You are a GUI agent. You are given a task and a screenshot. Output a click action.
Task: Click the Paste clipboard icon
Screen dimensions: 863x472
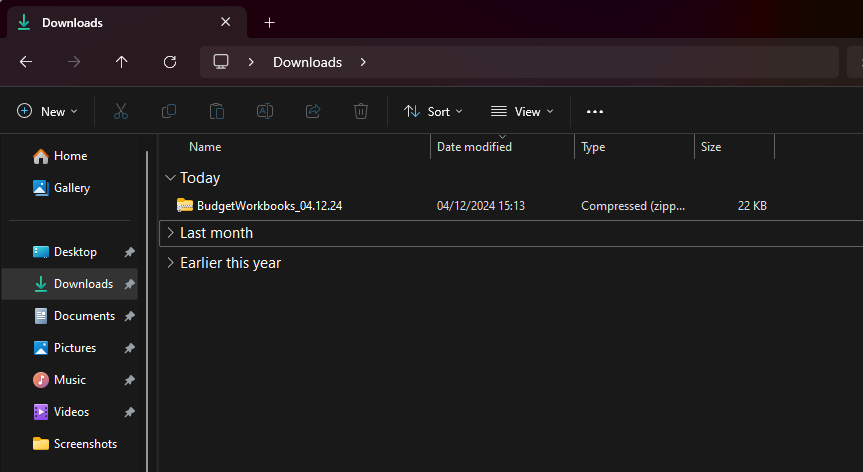[217, 111]
